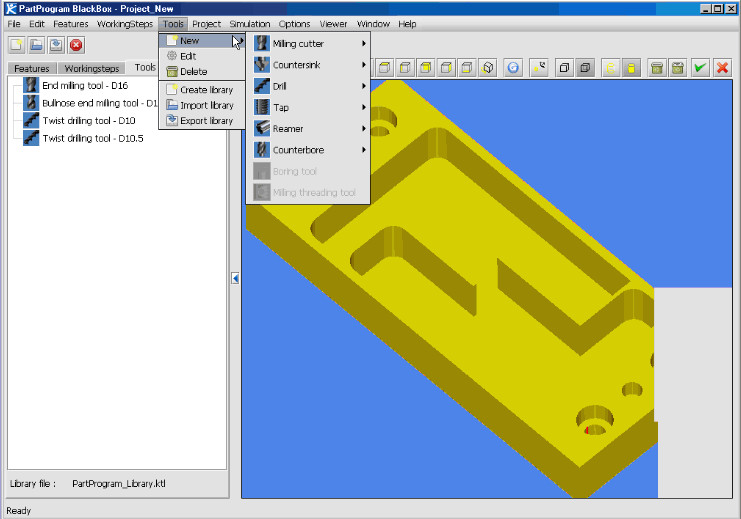Open the Help menu
The image size is (741, 519).
(407, 24)
